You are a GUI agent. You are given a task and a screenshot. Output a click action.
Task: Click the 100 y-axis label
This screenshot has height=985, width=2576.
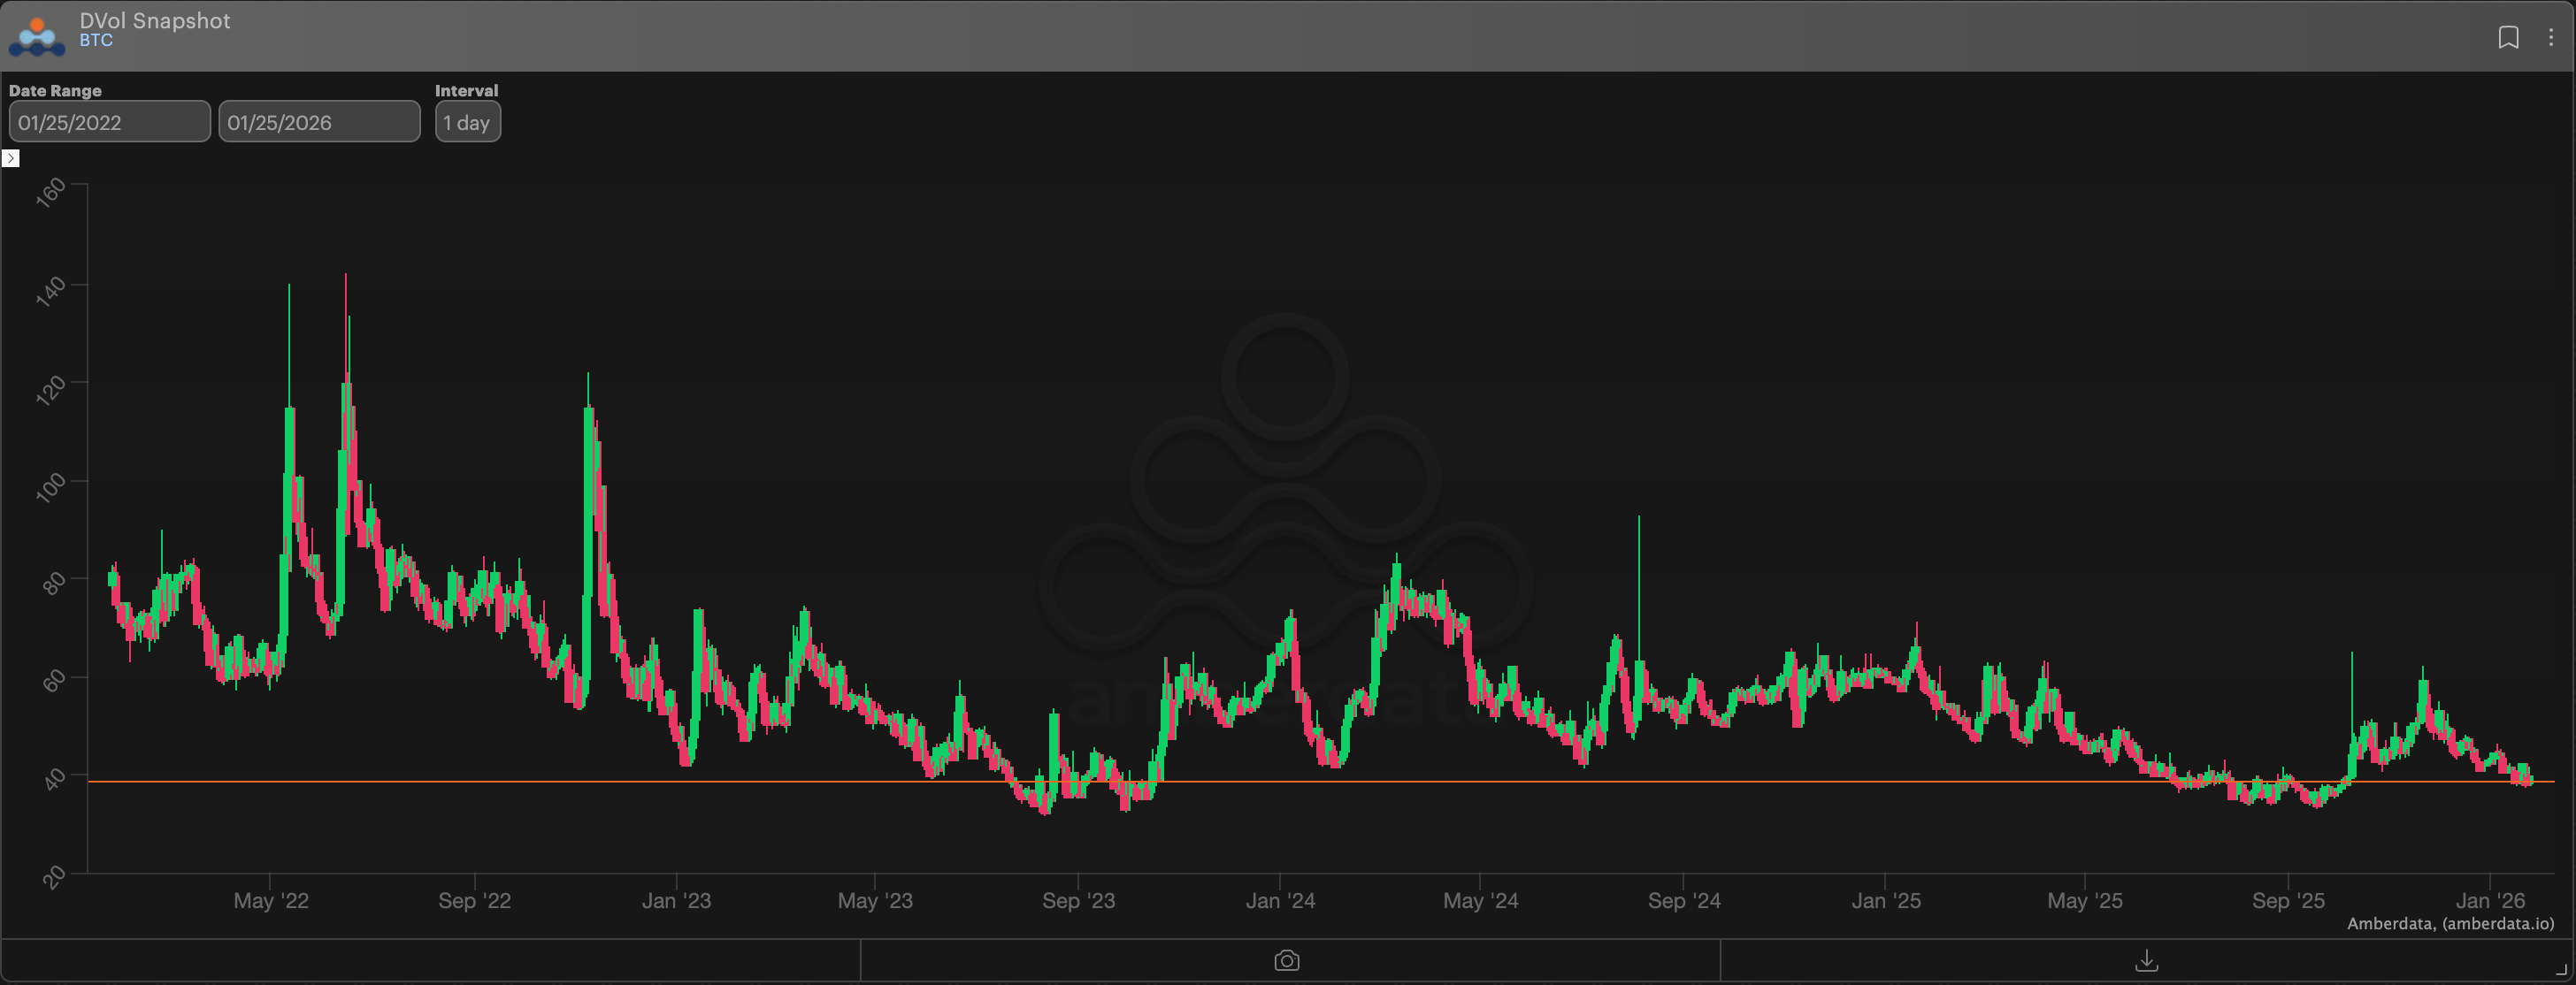tap(50, 487)
